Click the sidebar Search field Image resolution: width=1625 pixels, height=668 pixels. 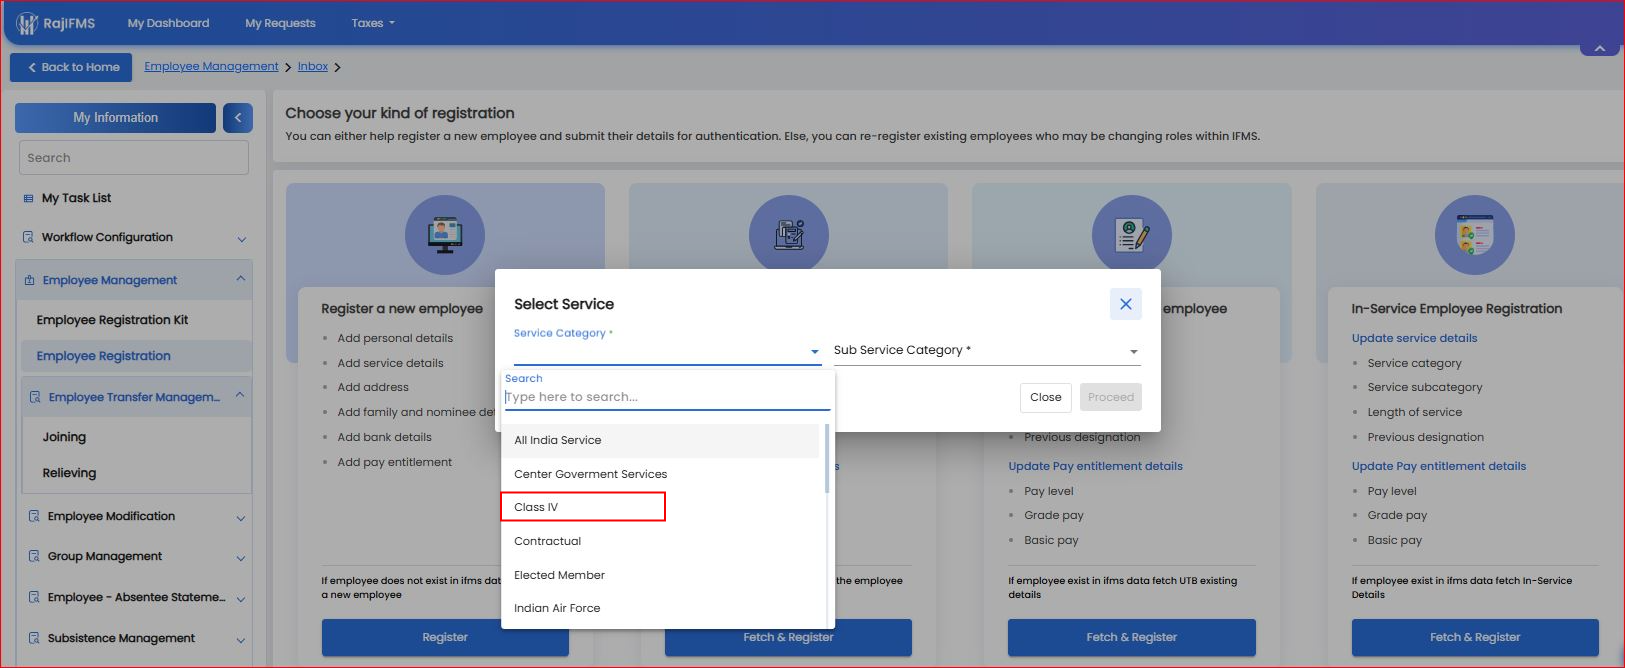point(134,158)
